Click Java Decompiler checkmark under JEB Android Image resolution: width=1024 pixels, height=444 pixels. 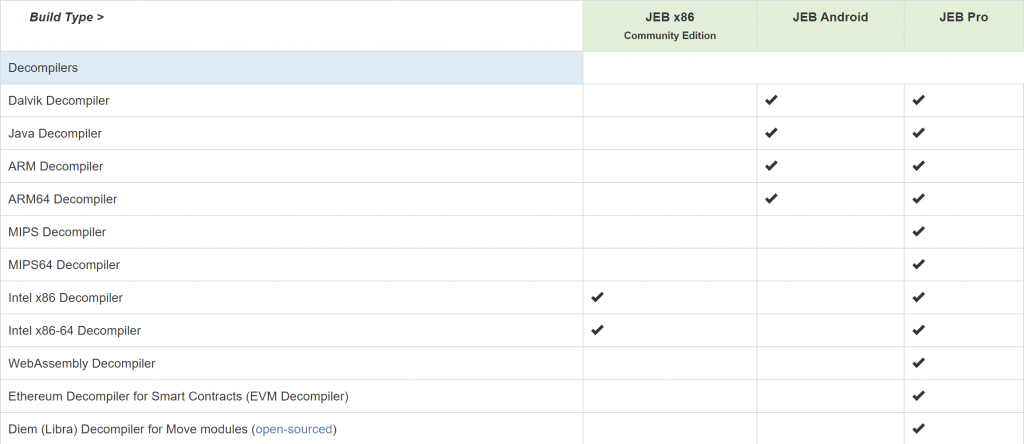coord(771,133)
